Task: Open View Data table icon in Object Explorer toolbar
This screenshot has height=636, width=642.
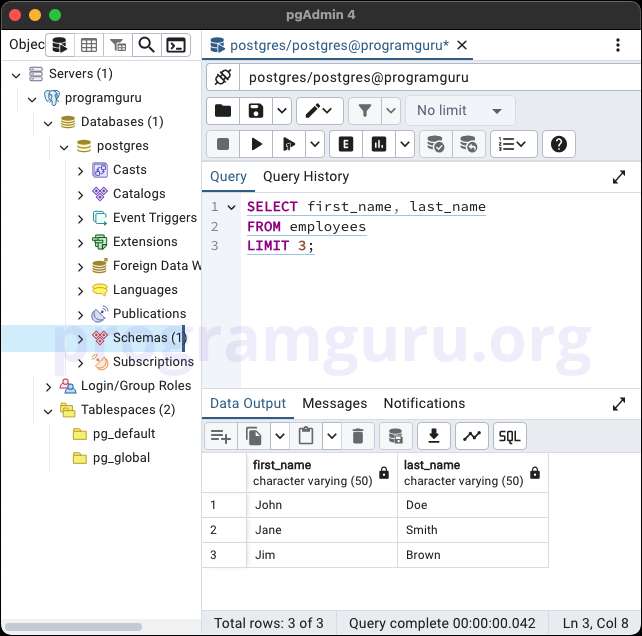Action: click(x=89, y=45)
